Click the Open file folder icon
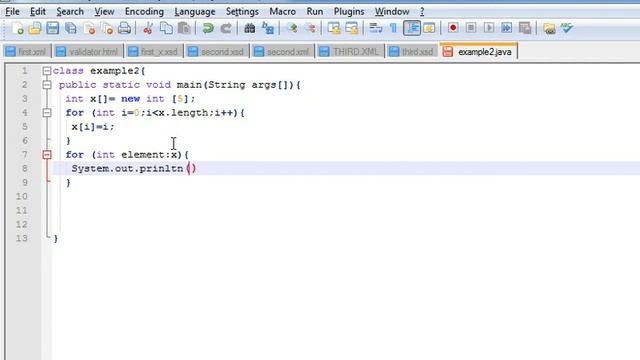The width and height of the screenshot is (640, 360). tap(35, 28)
